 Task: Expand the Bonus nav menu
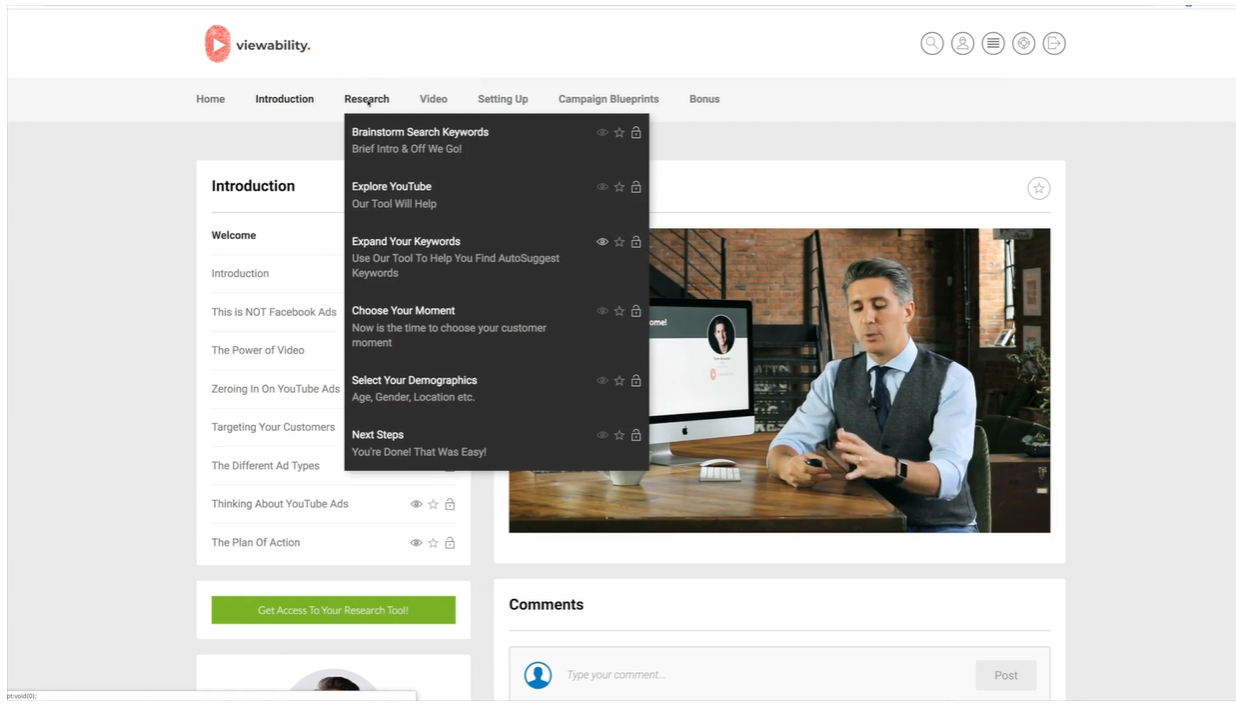[x=704, y=99]
